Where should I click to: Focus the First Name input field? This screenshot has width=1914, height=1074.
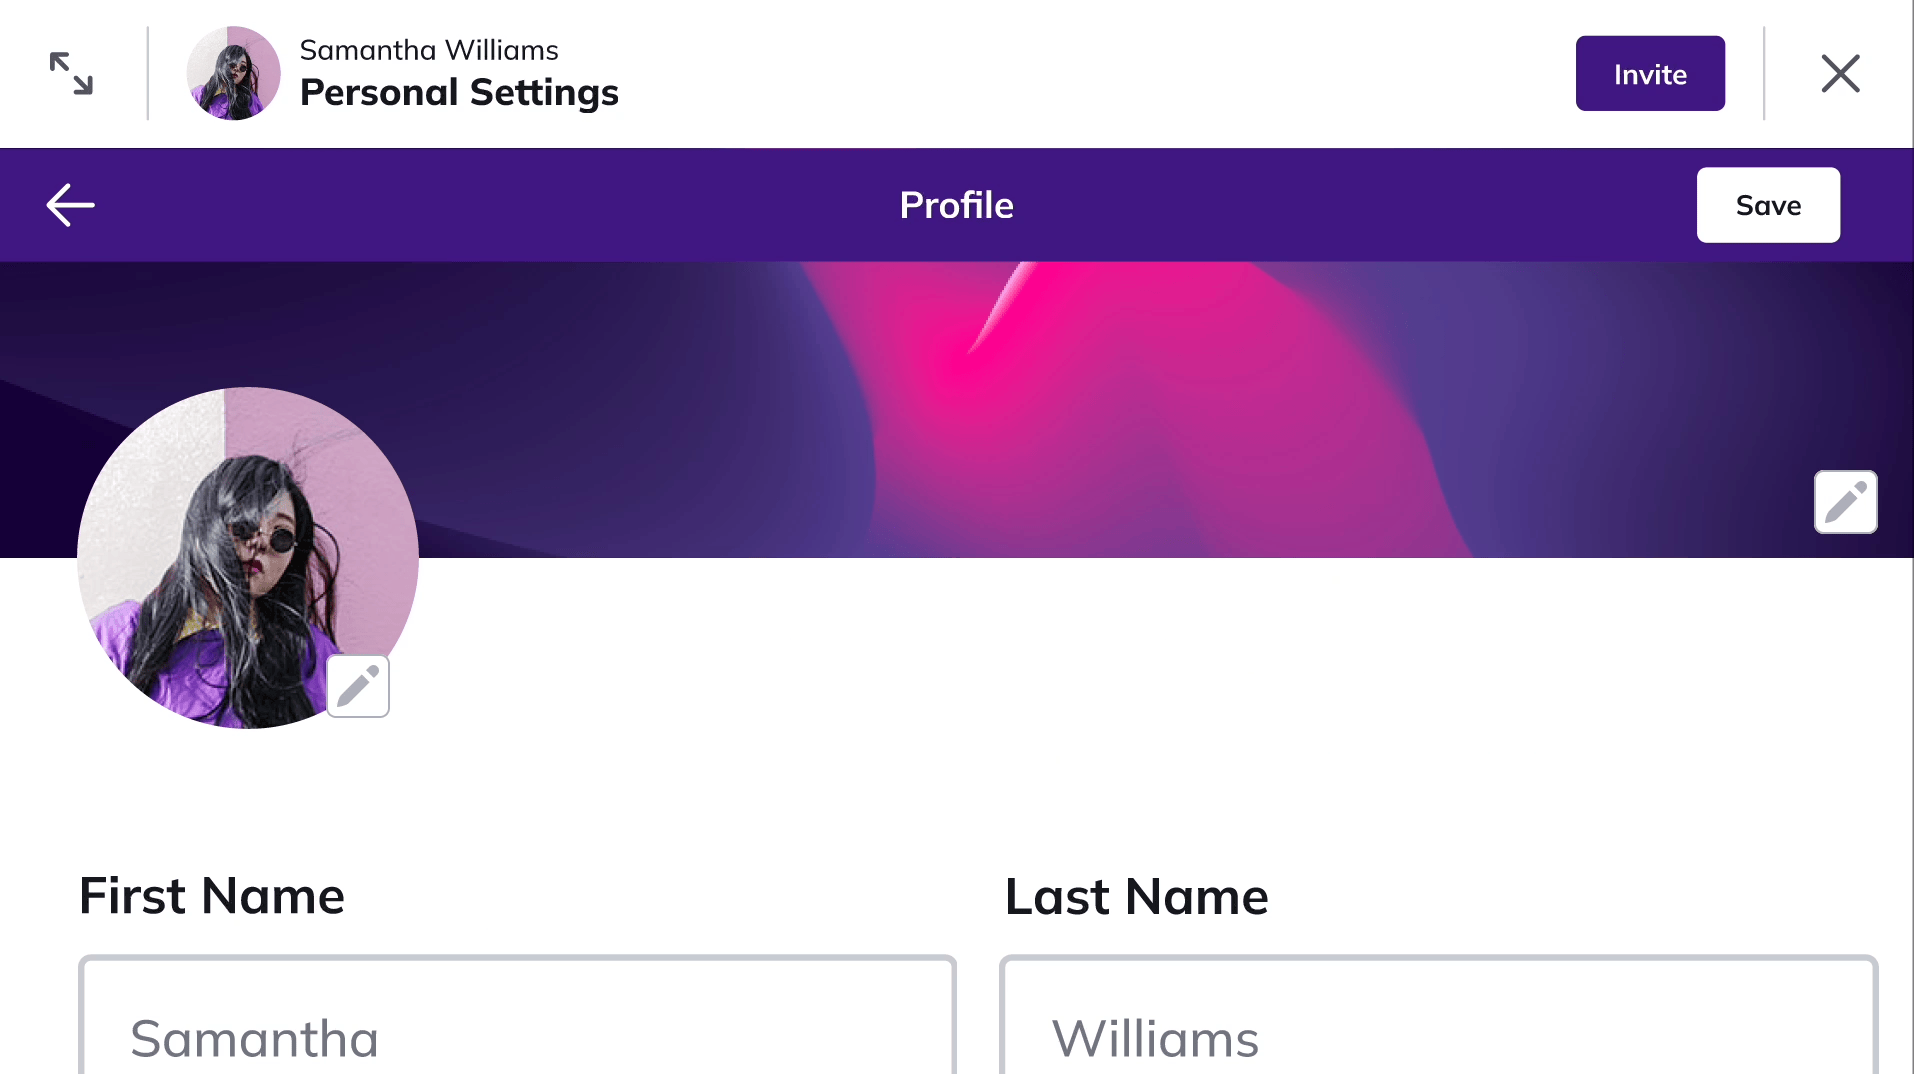coord(517,1015)
